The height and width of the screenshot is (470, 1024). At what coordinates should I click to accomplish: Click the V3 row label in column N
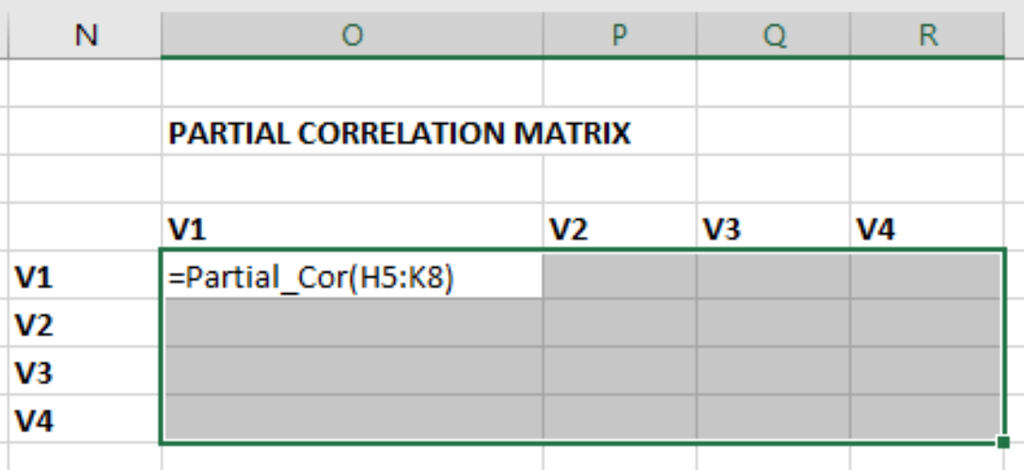tap(85, 373)
